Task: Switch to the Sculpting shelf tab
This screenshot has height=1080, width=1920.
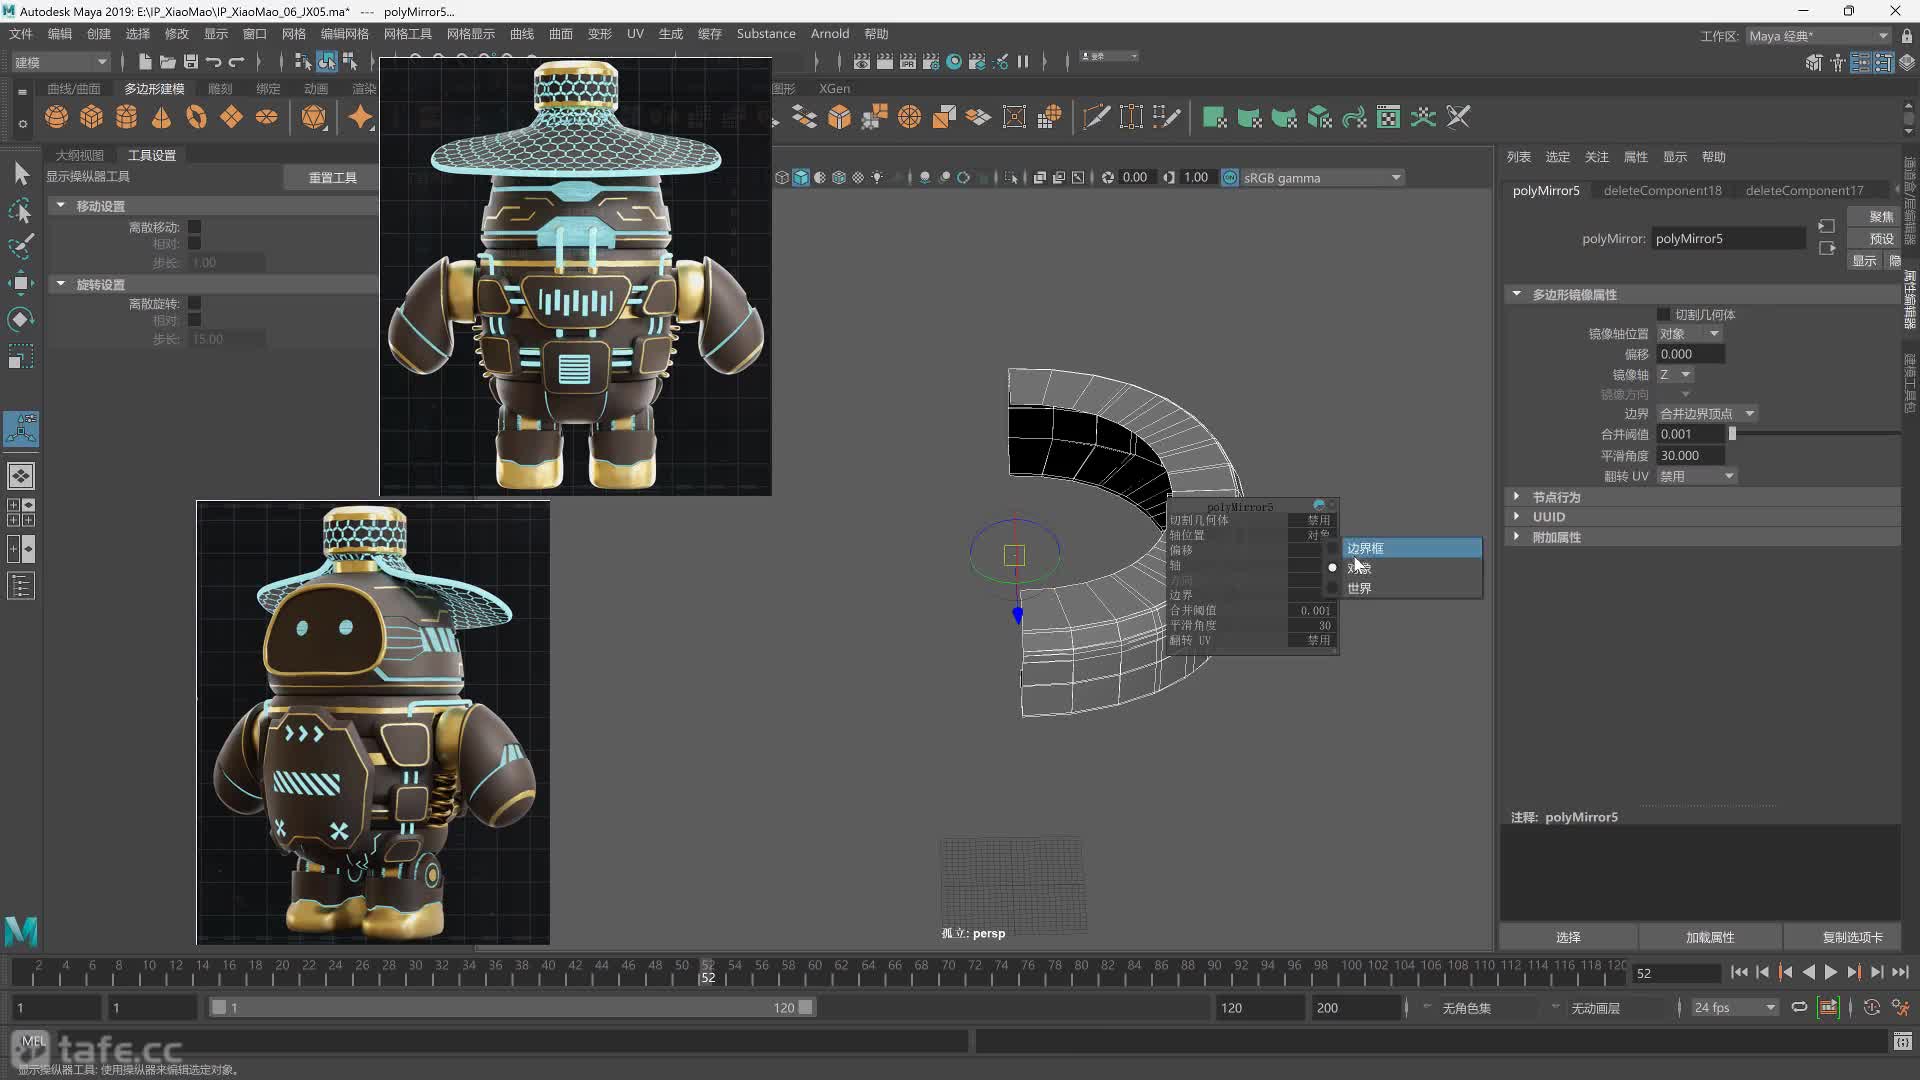Action: coord(220,89)
